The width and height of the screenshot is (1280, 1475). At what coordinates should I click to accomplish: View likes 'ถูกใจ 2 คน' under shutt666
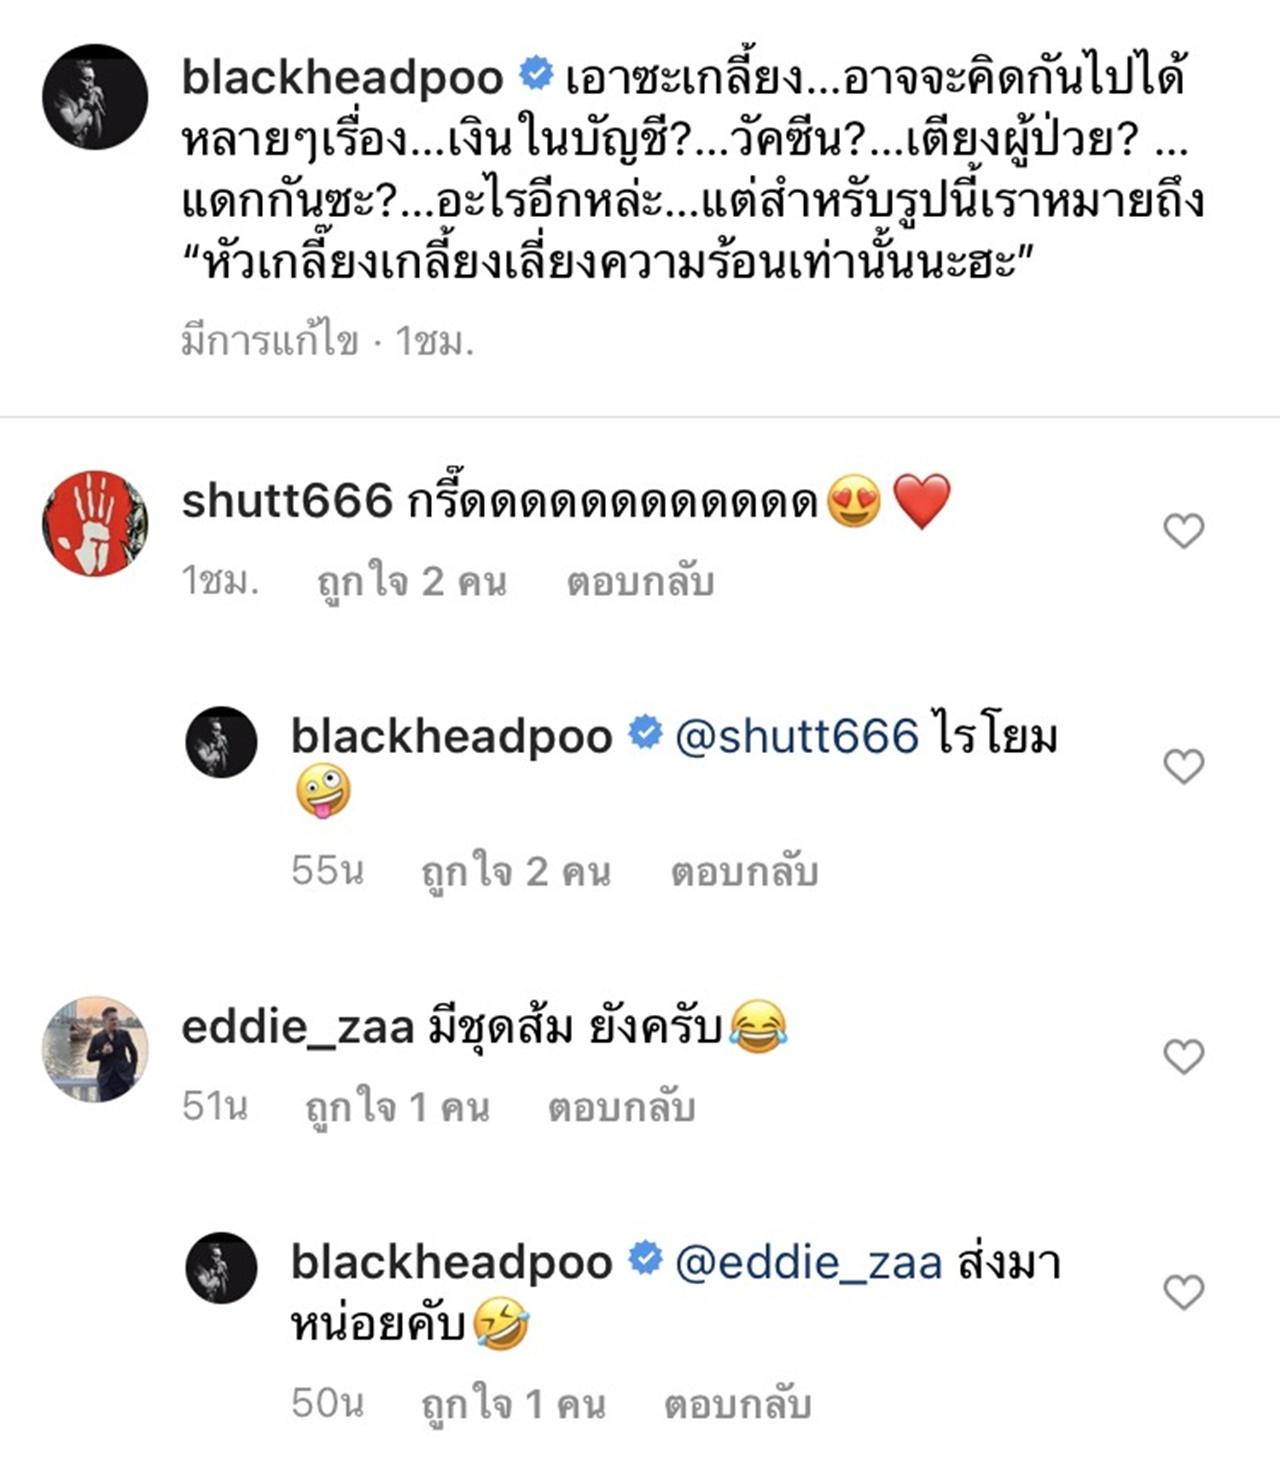tap(412, 581)
